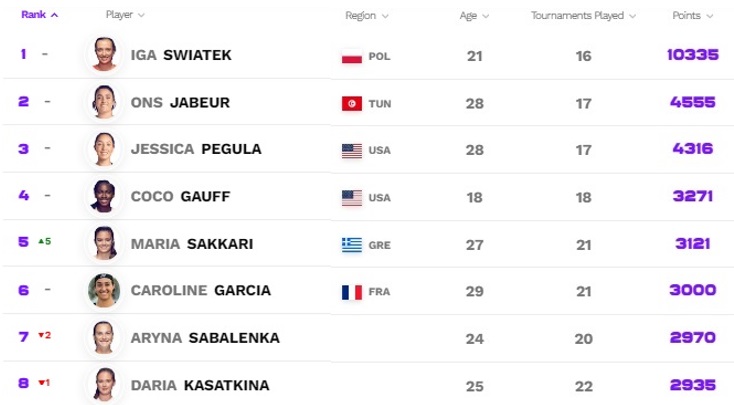
Task: Open Player column sort chevron
Action: click(141, 15)
